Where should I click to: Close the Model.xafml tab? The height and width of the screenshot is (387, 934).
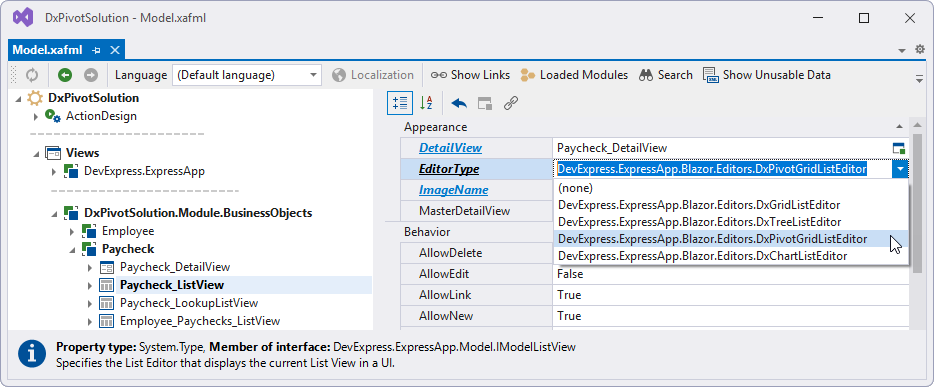pos(115,50)
